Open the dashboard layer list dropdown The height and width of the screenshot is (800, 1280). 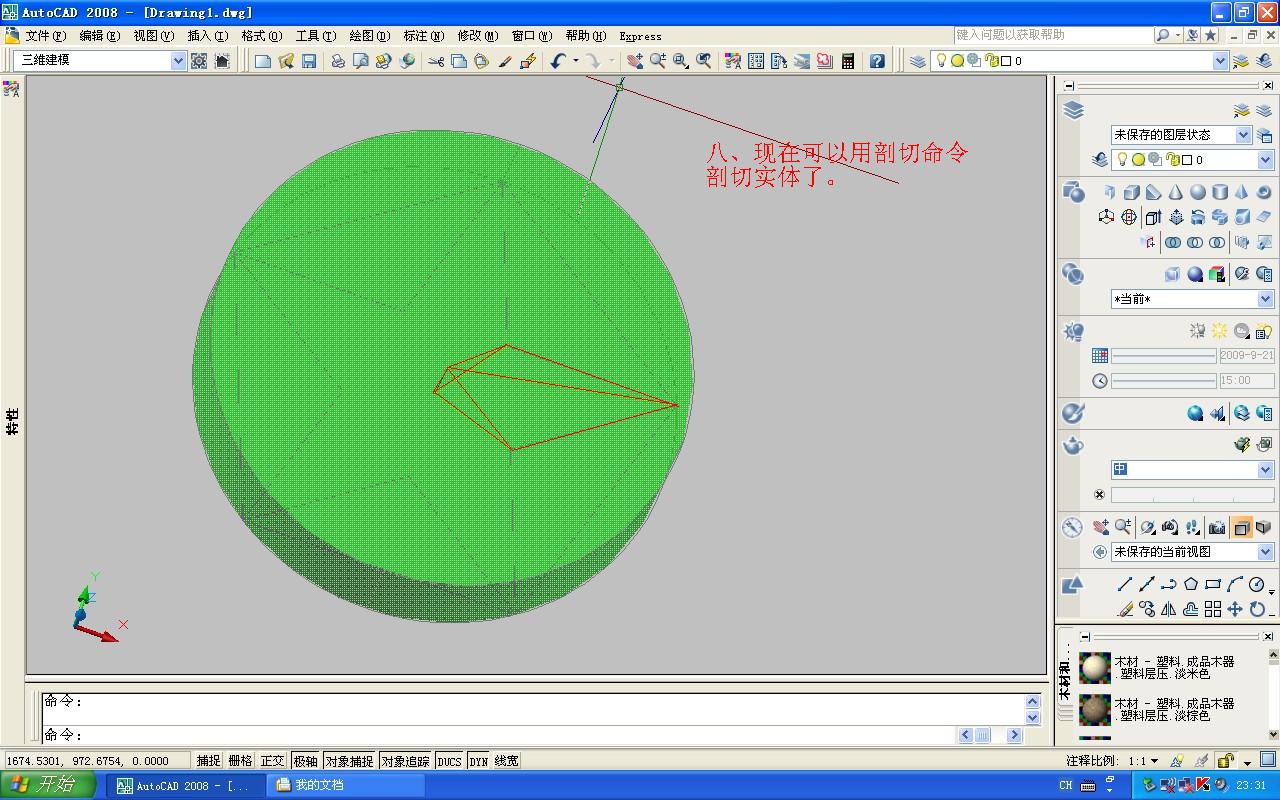pos(1265,159)
